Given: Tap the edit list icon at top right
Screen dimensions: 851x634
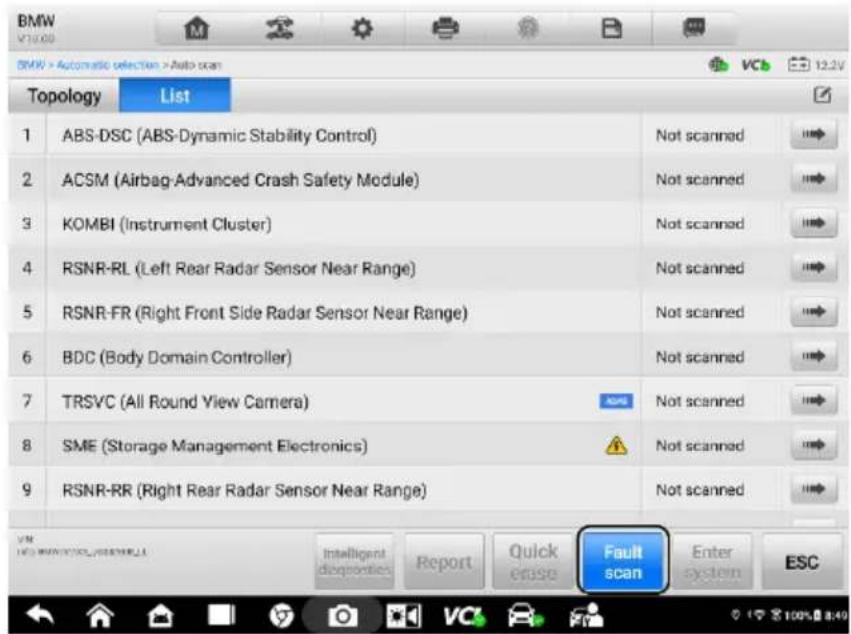Looking at the screenshot, I should tap(822, 95).
